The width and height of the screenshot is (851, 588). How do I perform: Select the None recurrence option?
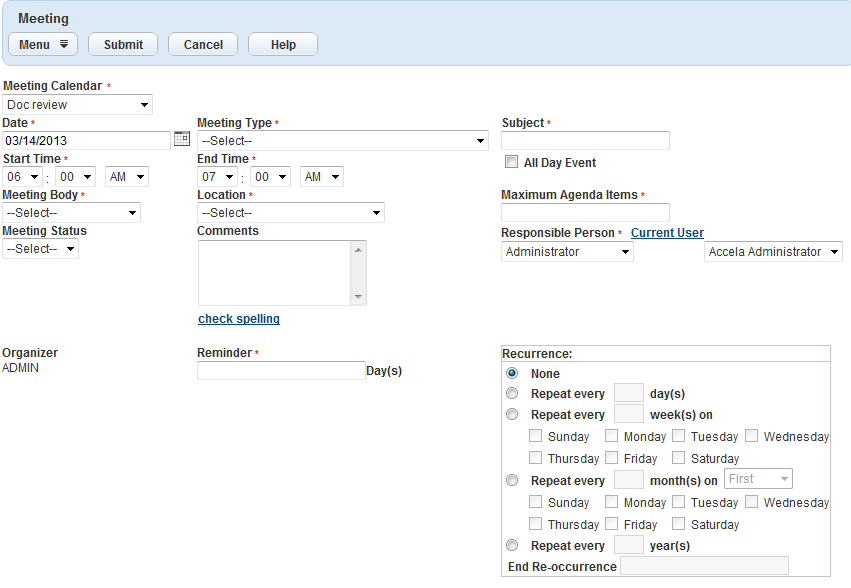pos(512,373)
